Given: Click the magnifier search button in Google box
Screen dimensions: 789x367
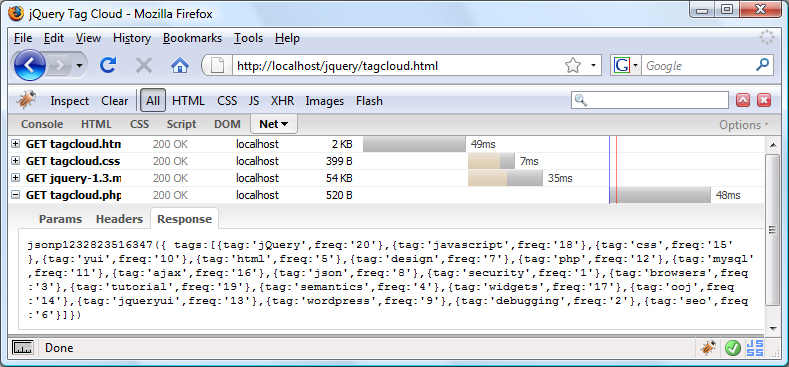Looking at the screenshot, I should click(762, 64).
